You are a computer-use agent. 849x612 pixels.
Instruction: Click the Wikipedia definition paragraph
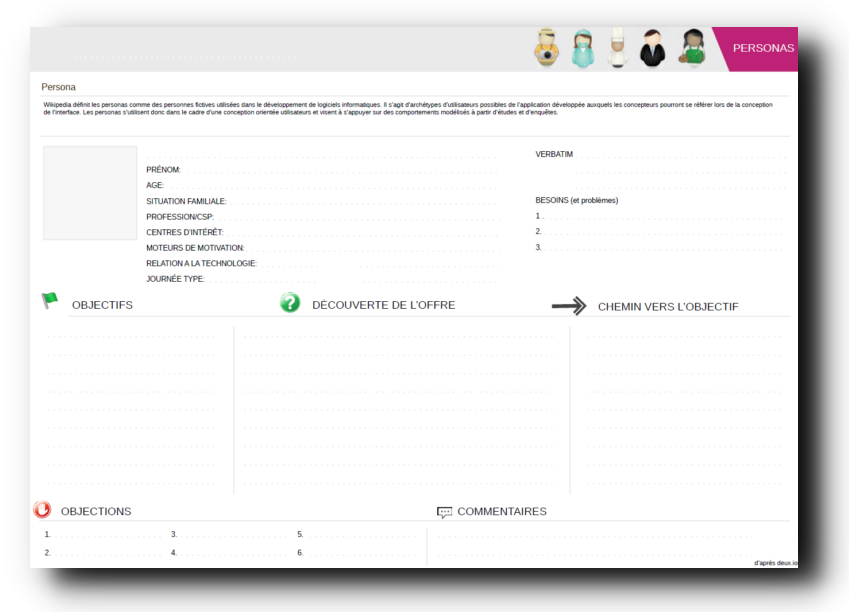(408, 108)
